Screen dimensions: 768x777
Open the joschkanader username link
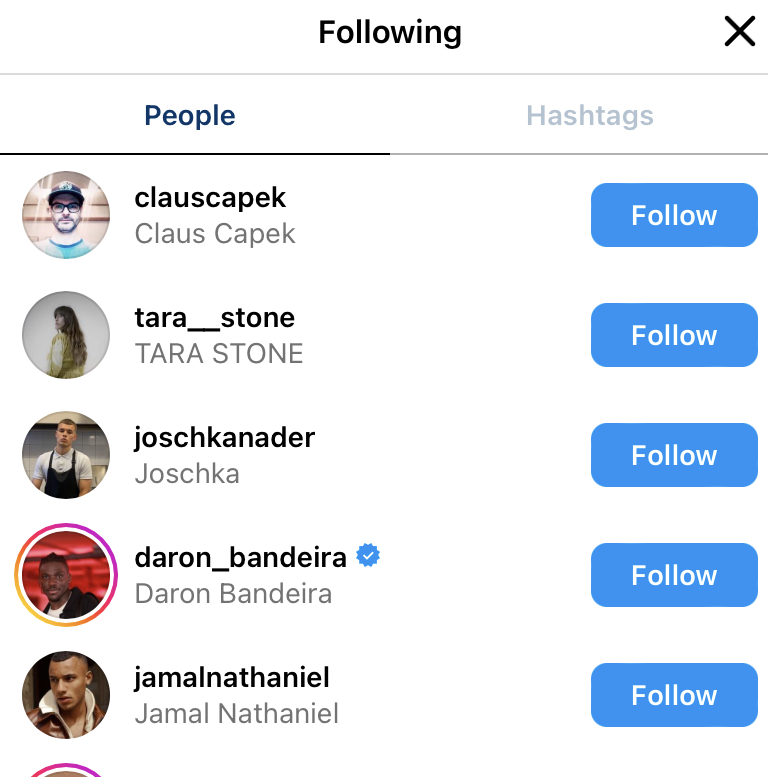(224, 438)
